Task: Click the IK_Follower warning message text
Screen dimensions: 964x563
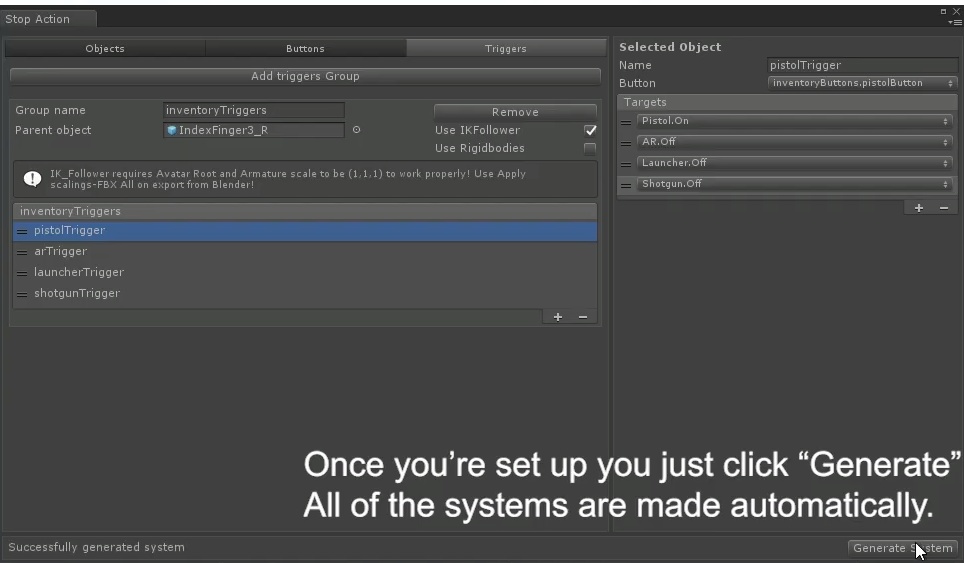Action: [x=288, y=179]
